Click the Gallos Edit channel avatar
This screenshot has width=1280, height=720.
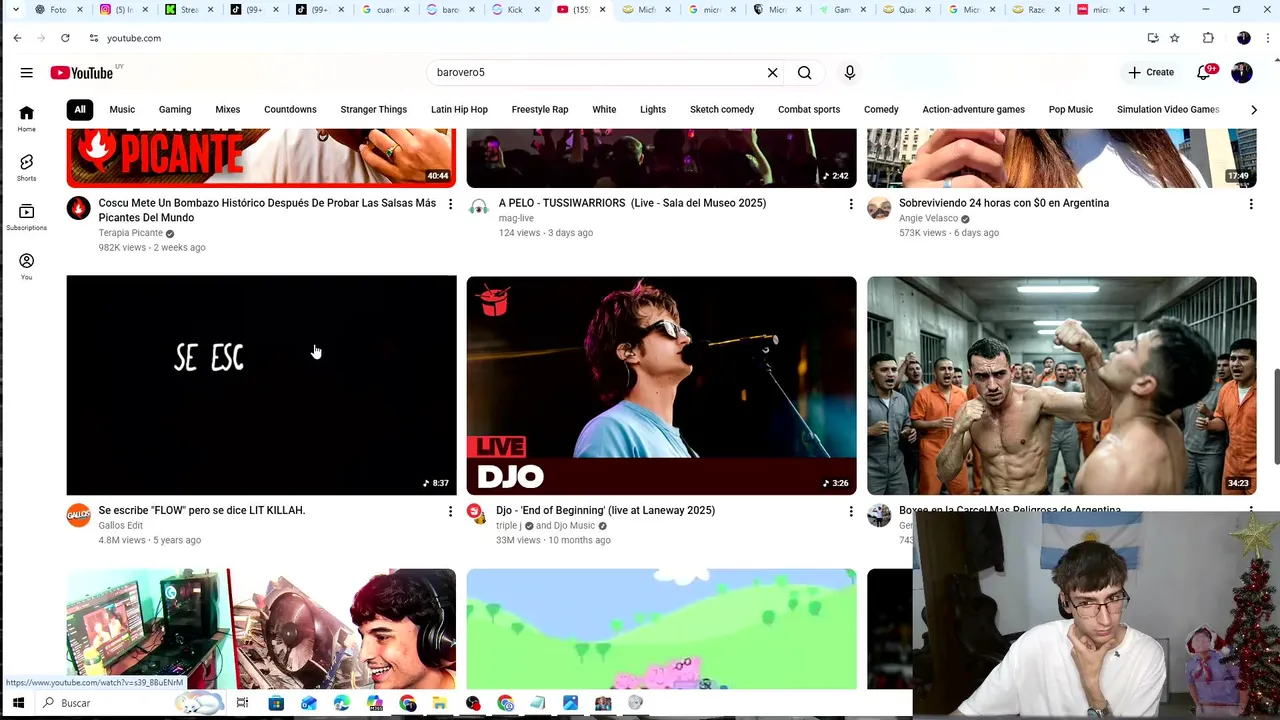tap(79, 515)
